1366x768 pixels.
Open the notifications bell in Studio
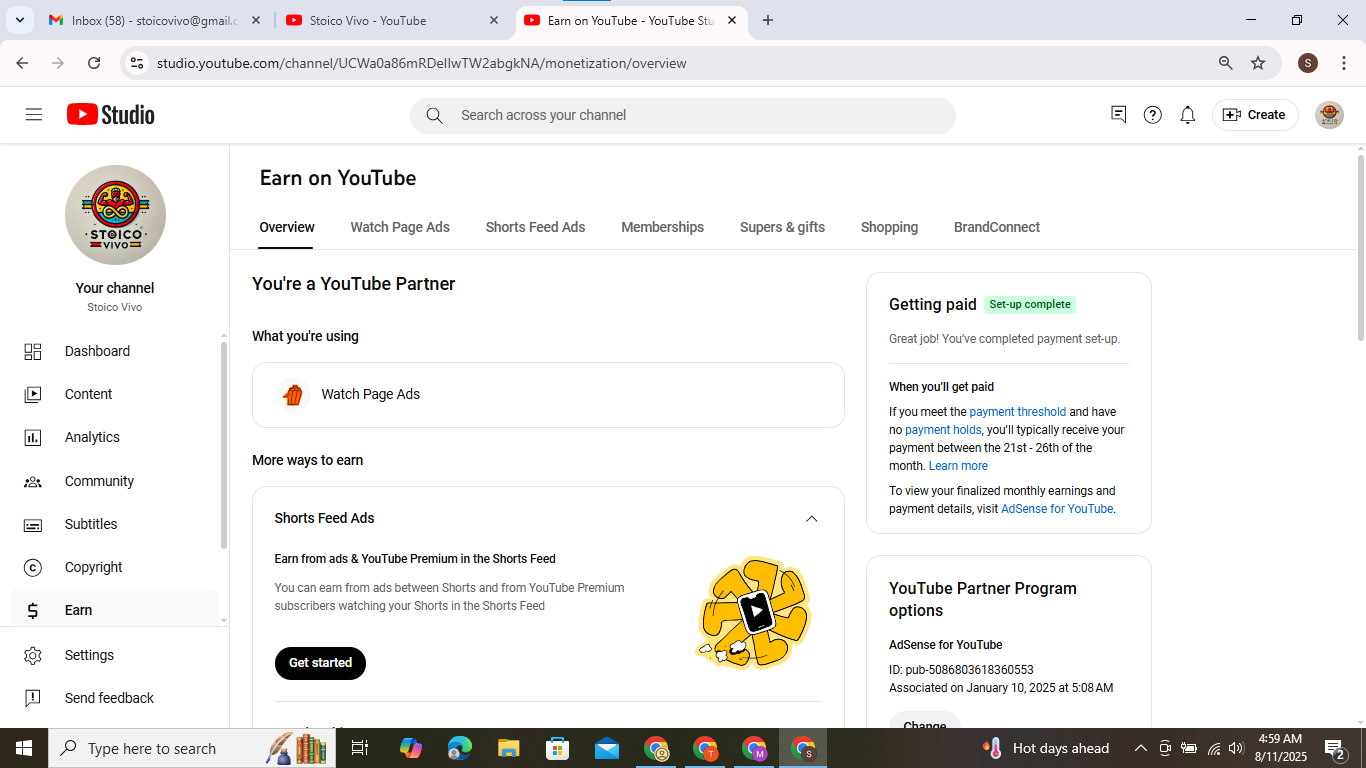coord(1188,115)
